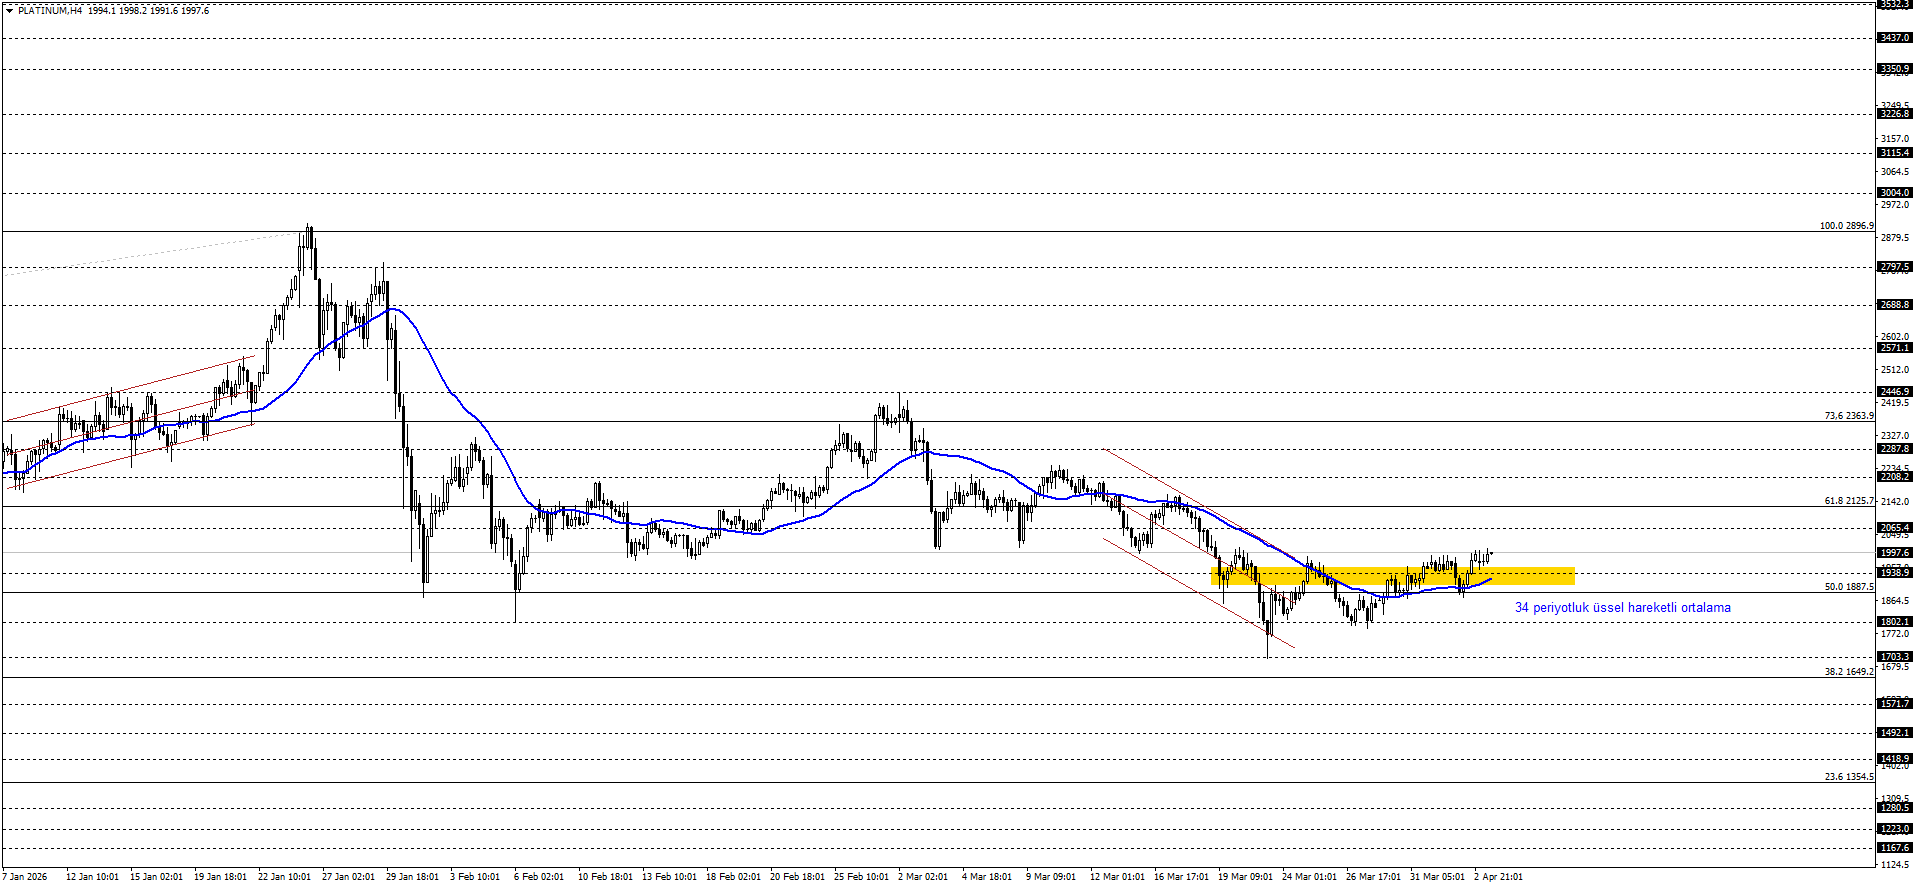Select the blue 34-period EMA annotation text
Image resolution: width=1916 pixels, height=888 pixels.
(1622, 607)
